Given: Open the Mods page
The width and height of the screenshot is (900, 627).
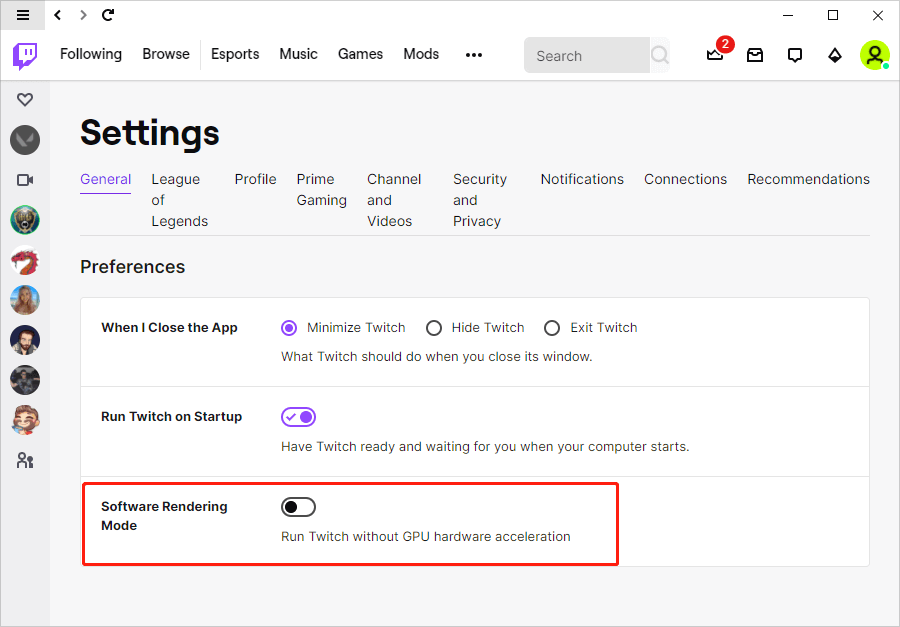Looking at the screenshot, I should click(x=421, y=55).
